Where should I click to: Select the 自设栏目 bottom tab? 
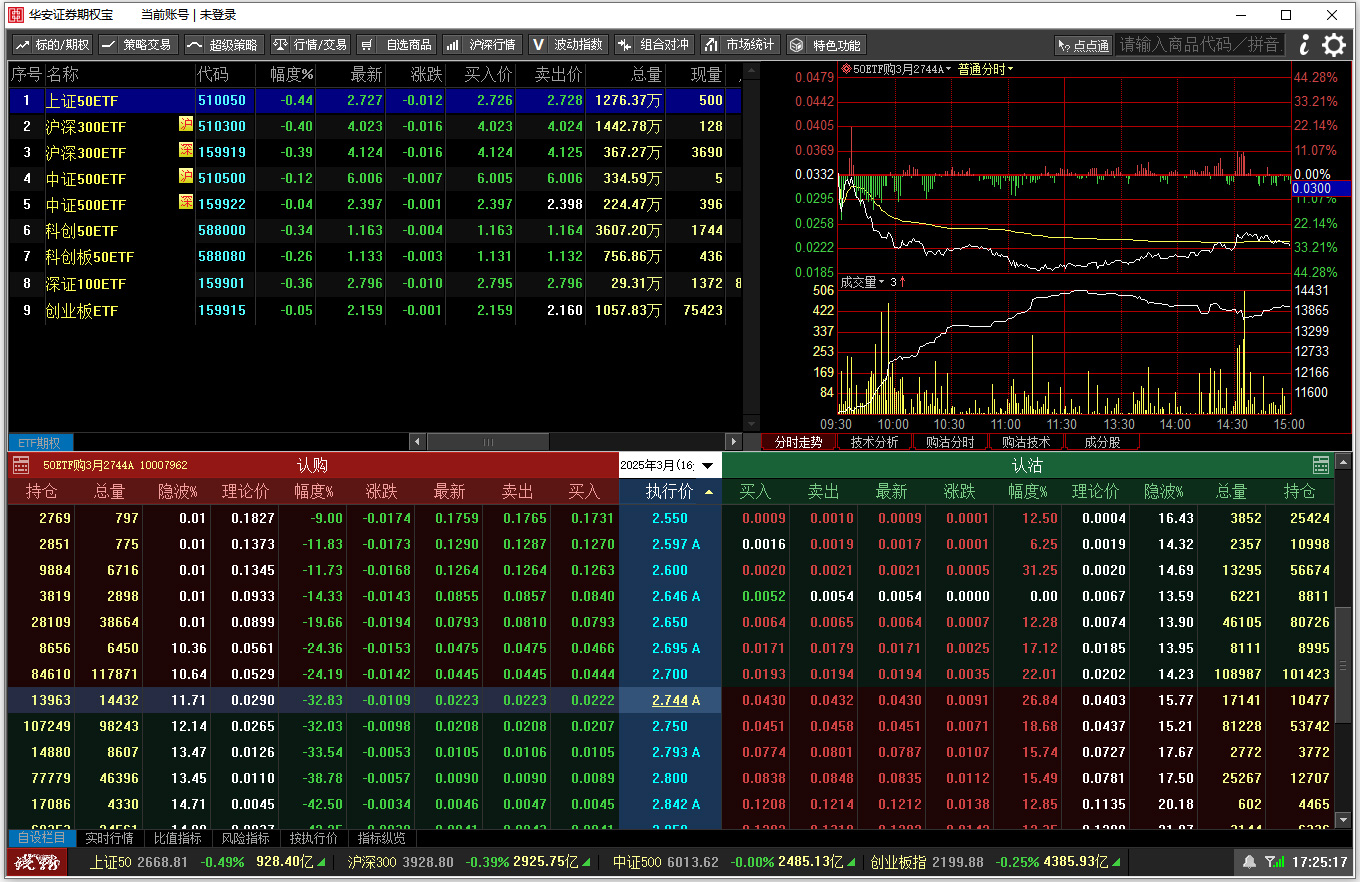point(42,838)
